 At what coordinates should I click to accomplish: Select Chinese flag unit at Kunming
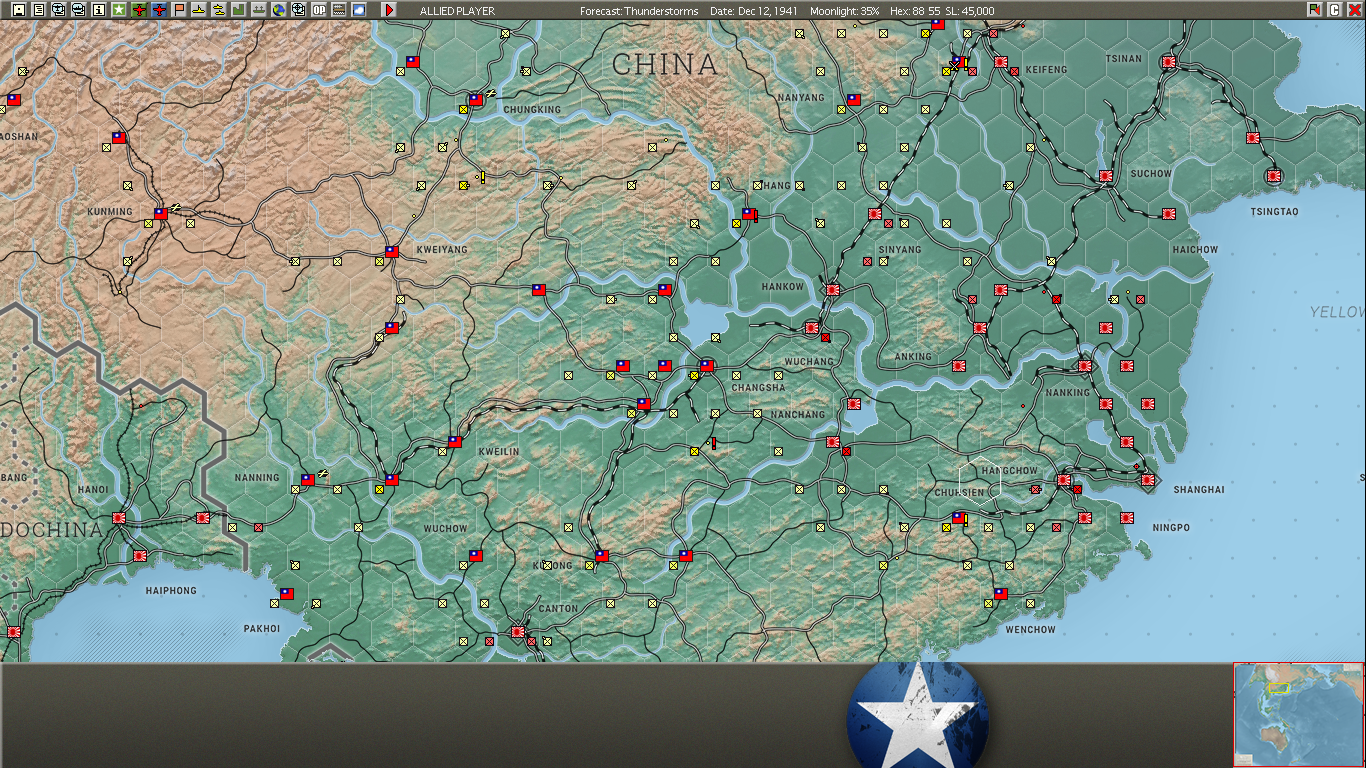[x=161, y=213]
